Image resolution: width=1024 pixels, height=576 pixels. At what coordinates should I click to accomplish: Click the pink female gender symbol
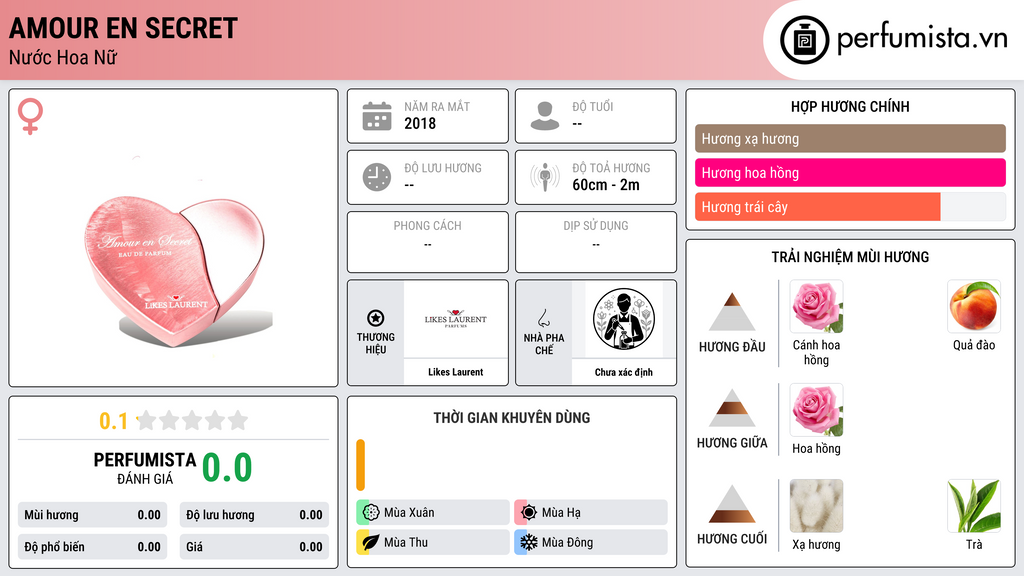(x=30, y=116)
